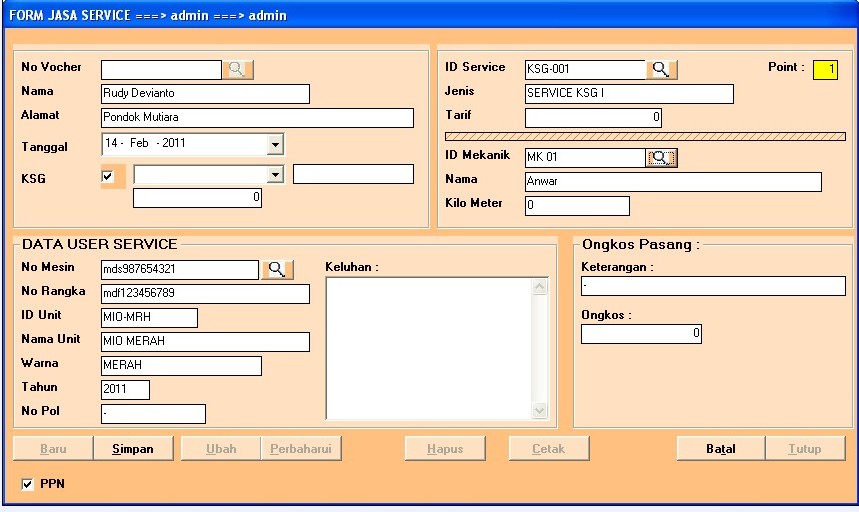Screen dimensions: 859x512
Task: Click the Simpan button
Action: click(x=133, y=448)
